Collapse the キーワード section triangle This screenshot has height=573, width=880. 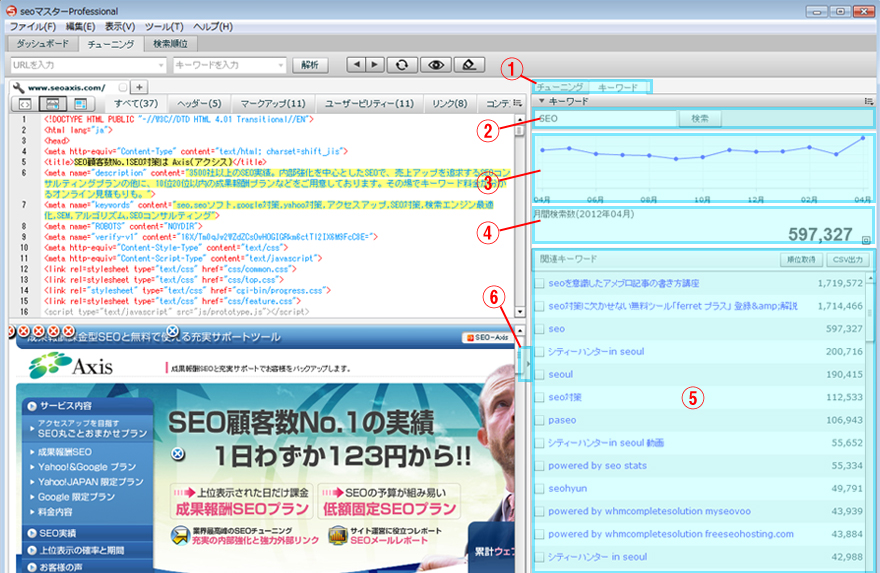click(x=542, y=101)
